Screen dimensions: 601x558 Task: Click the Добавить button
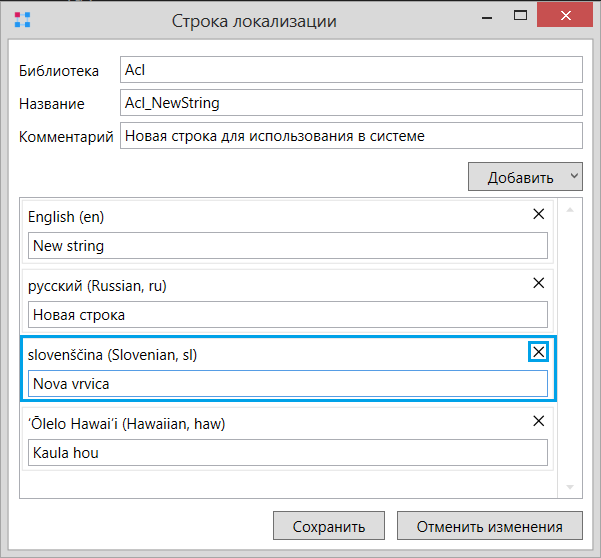click(x=520, y=177)
